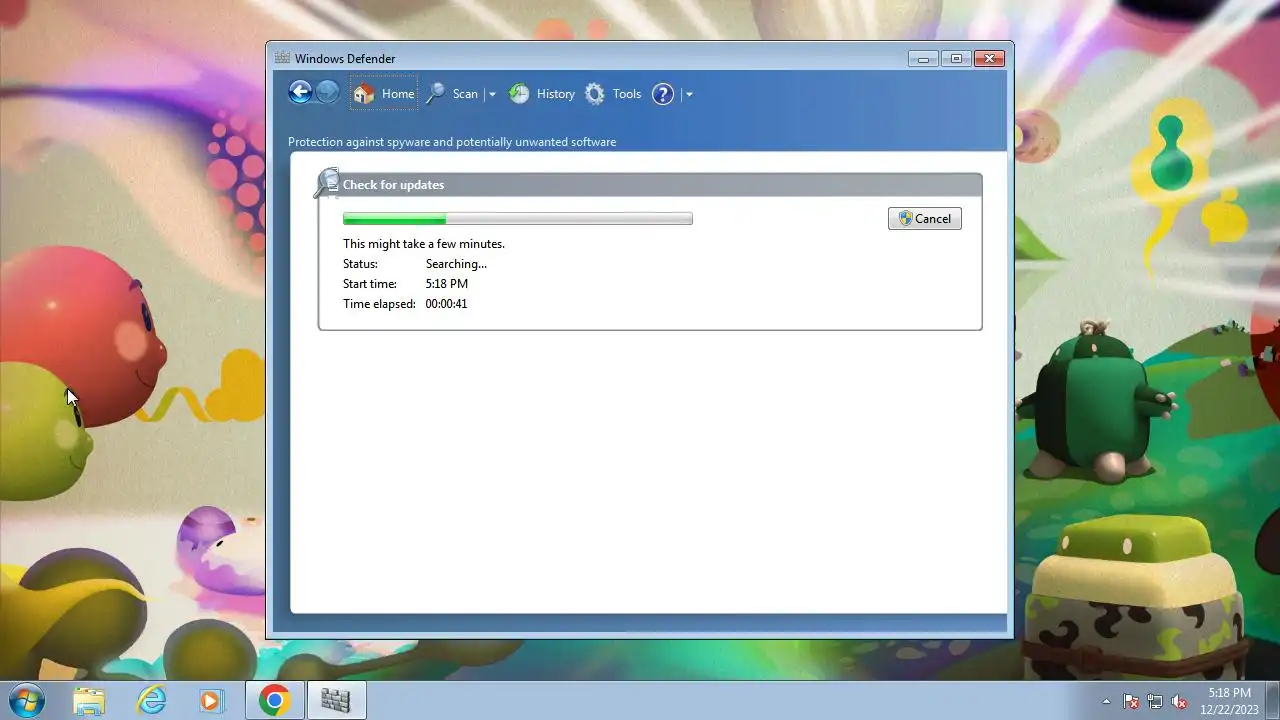Viewport: 1280px width, 720px height.
Task: Expand the Scan options dropdown arrow
Action: 492,94
